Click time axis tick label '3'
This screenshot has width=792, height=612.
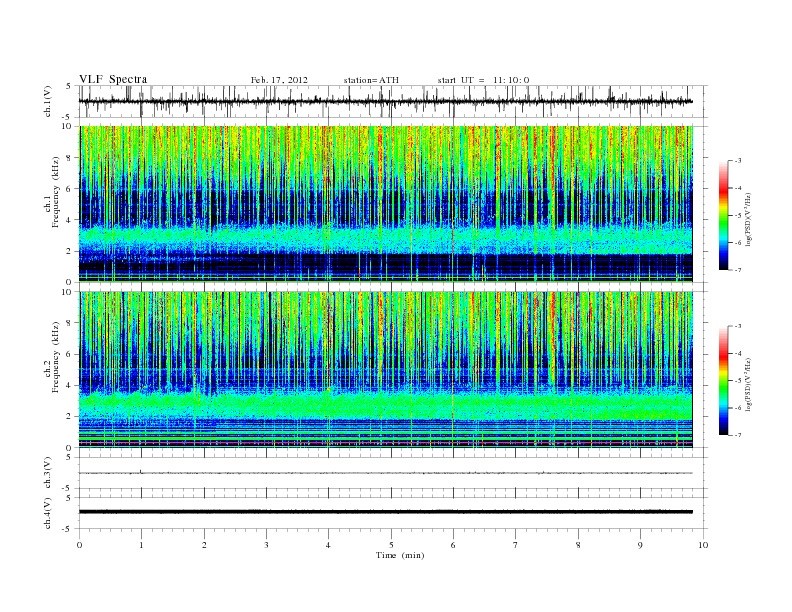[266, 545]
